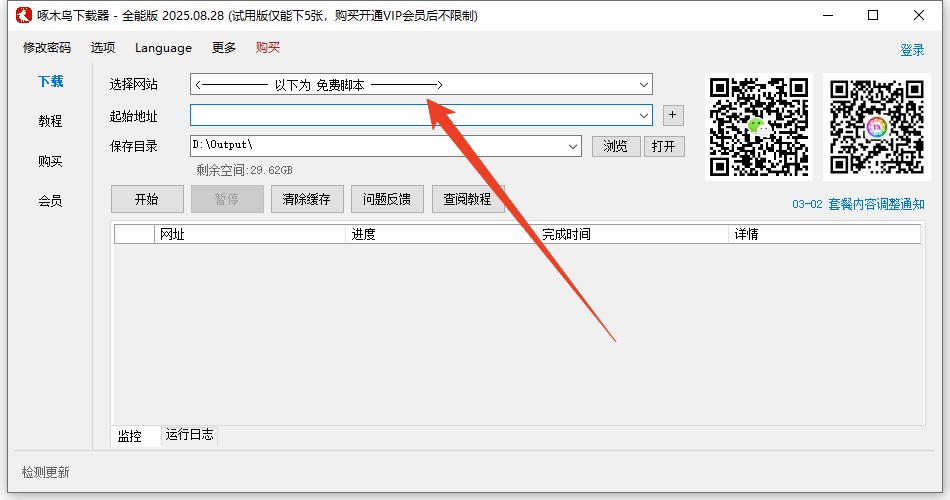Click the 进度 column header
950x500 pixels.
[x=440, y=234]
